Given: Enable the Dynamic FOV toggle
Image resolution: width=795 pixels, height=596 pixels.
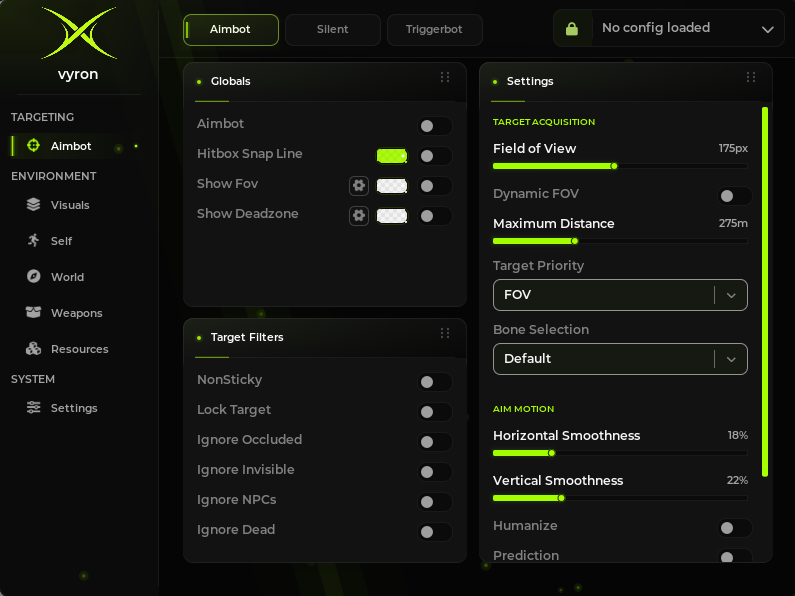Looking at the screenshot, I should click(x=735, y=196).
